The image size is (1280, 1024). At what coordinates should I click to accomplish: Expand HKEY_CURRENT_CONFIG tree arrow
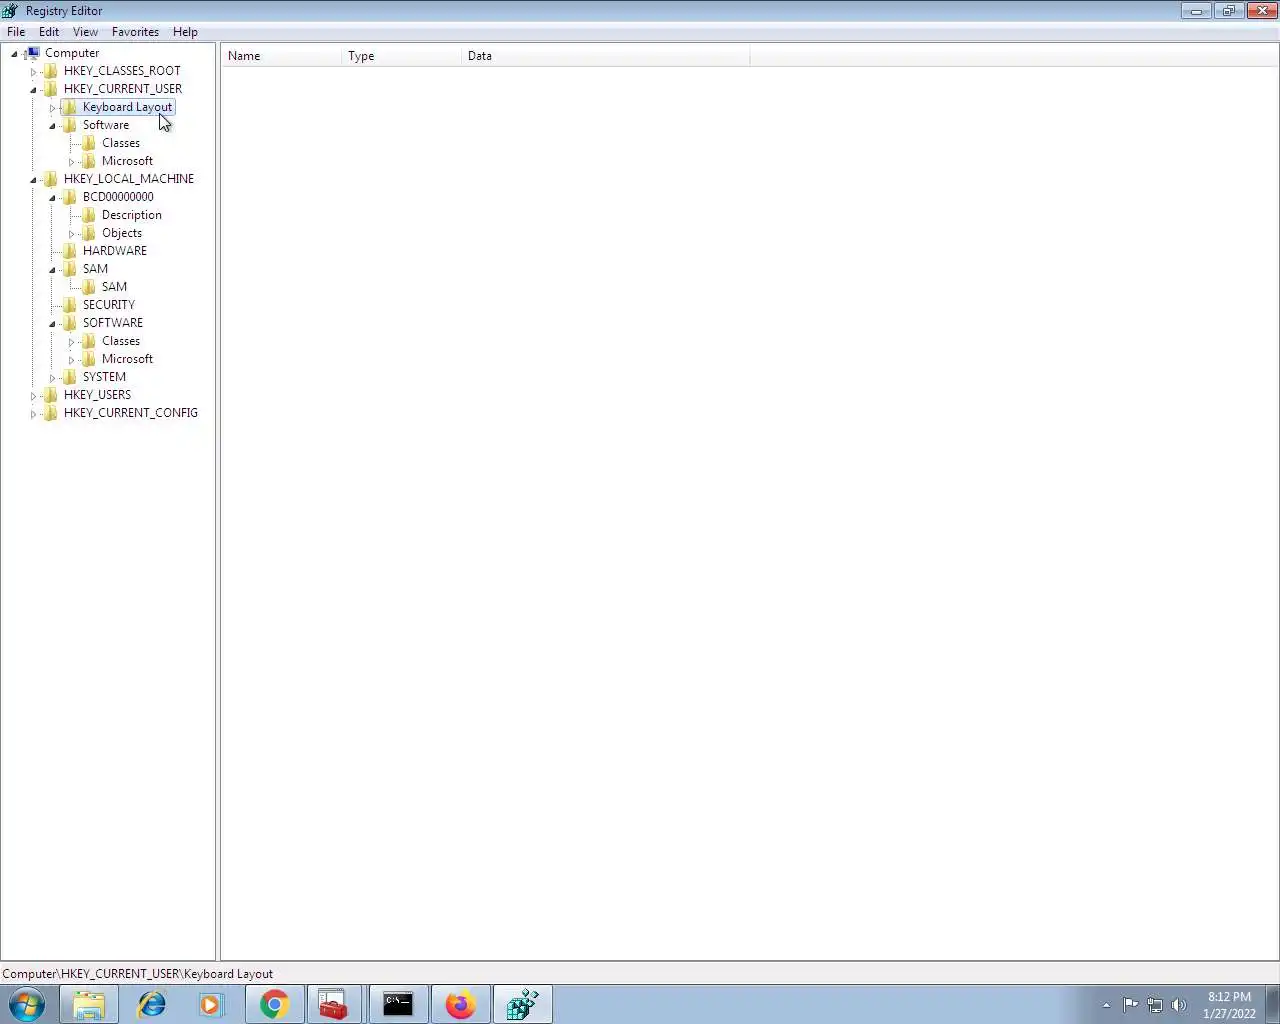(33, 414)
